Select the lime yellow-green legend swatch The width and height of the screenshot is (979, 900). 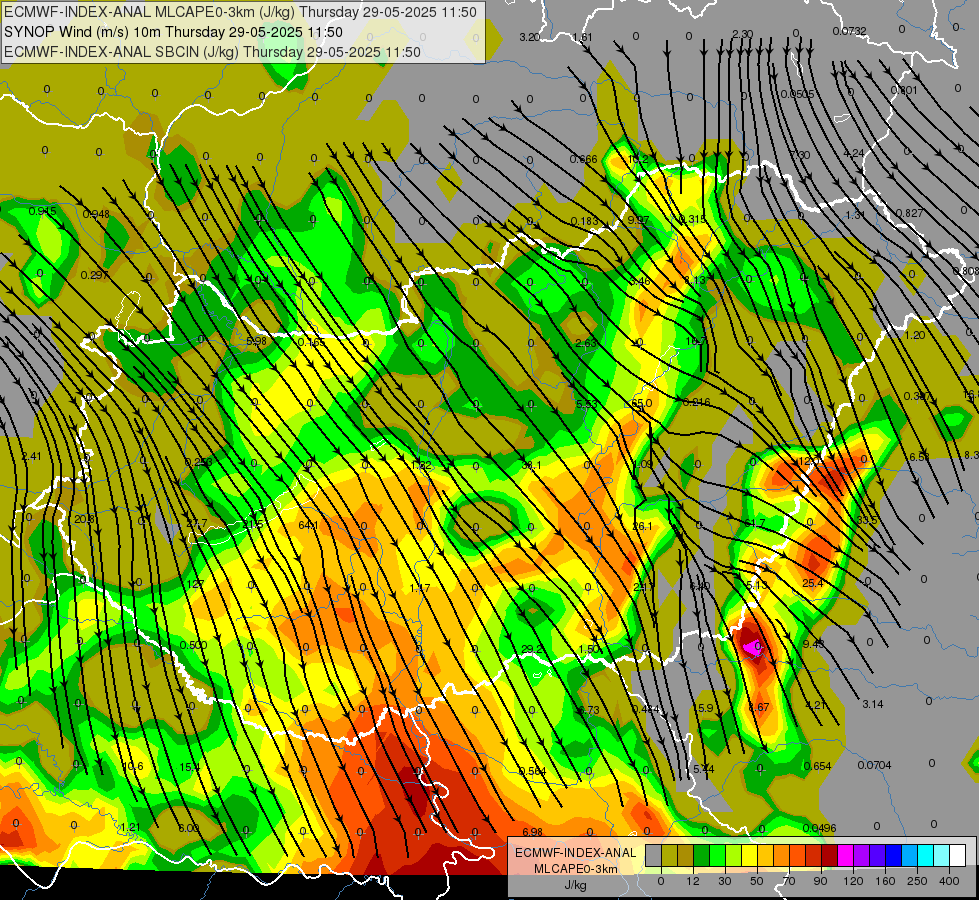pos(733,855)
